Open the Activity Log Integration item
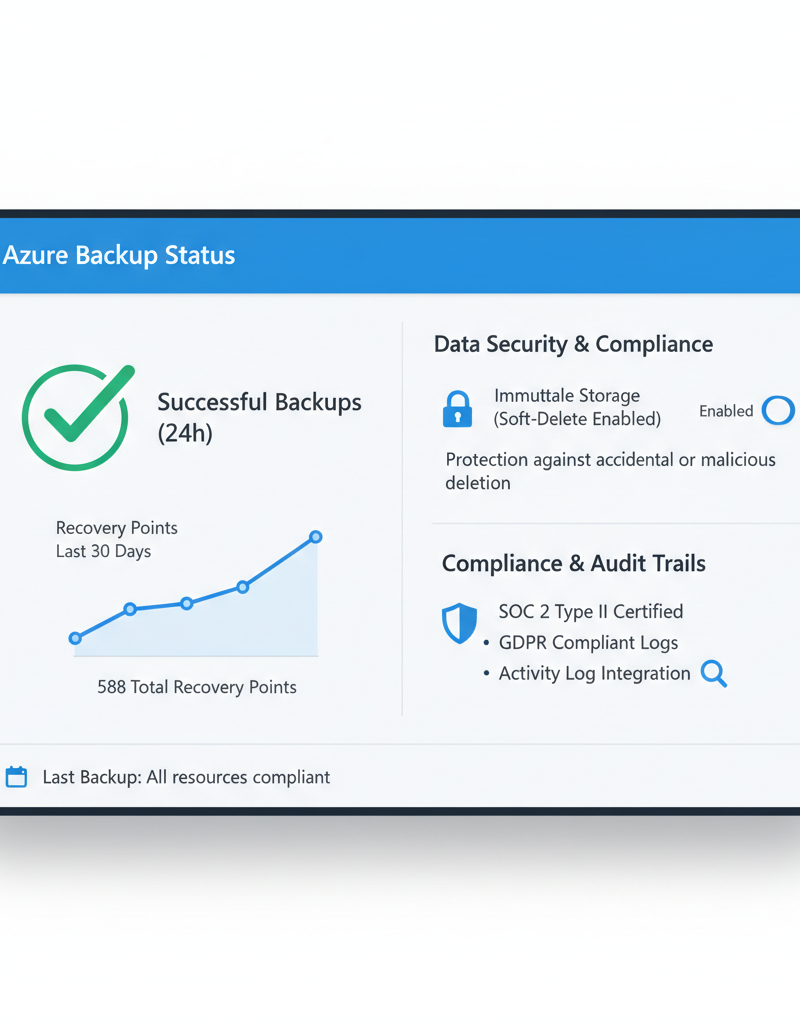Image resolution: width=800 pixels, height=1024 pixels. point(594,674)
